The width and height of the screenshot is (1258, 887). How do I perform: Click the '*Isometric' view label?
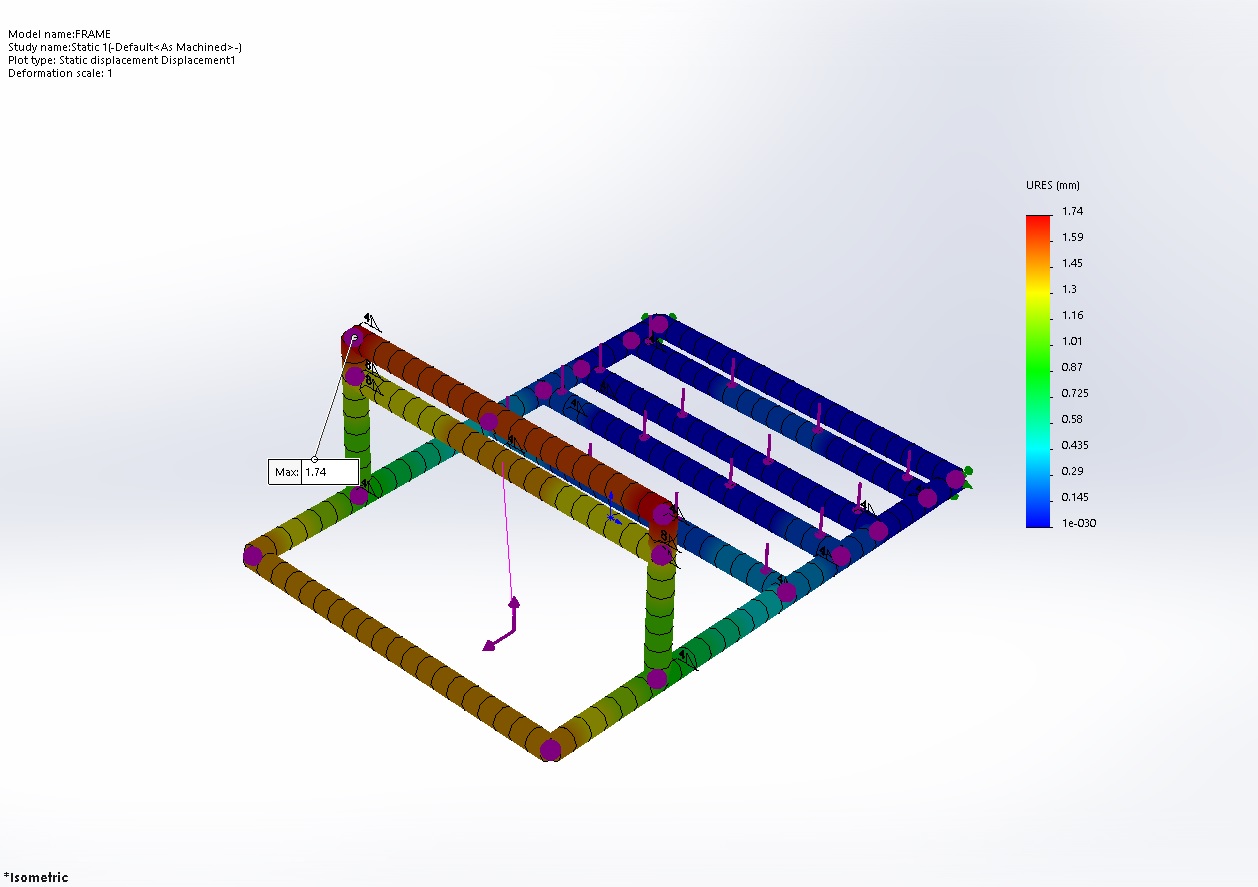[x=36, y=877]
